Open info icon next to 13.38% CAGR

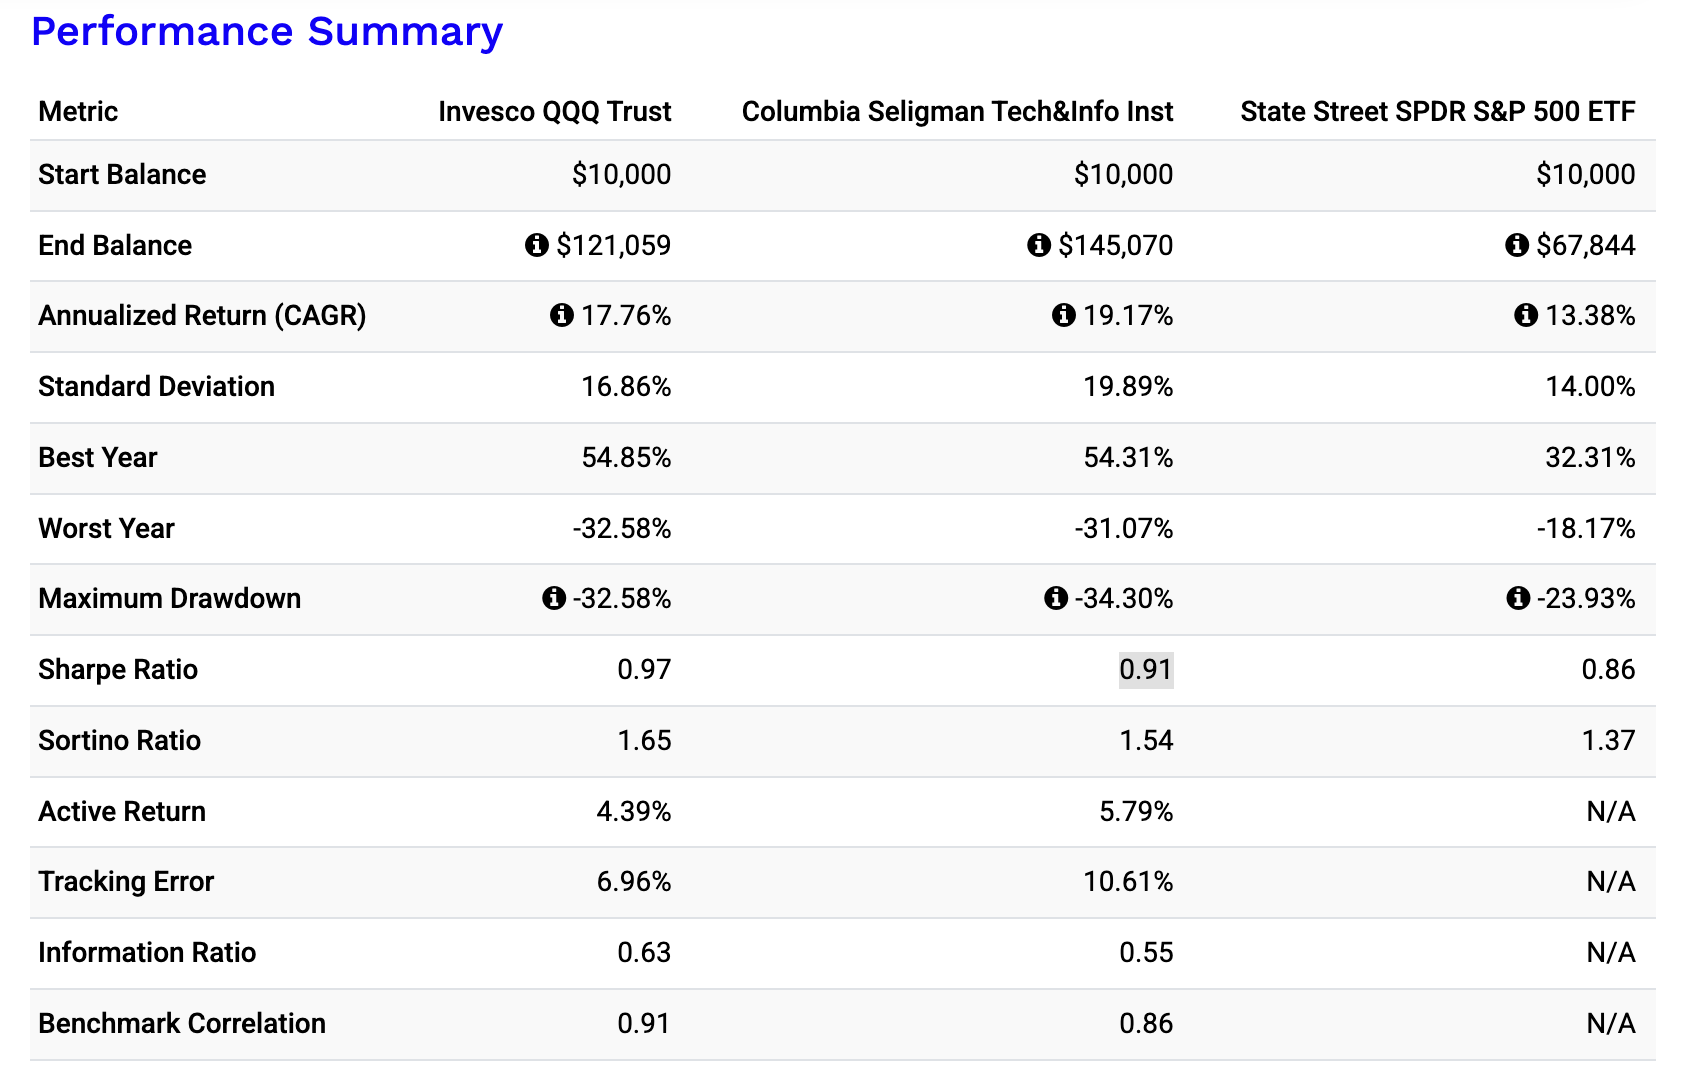coord(1526,316)
